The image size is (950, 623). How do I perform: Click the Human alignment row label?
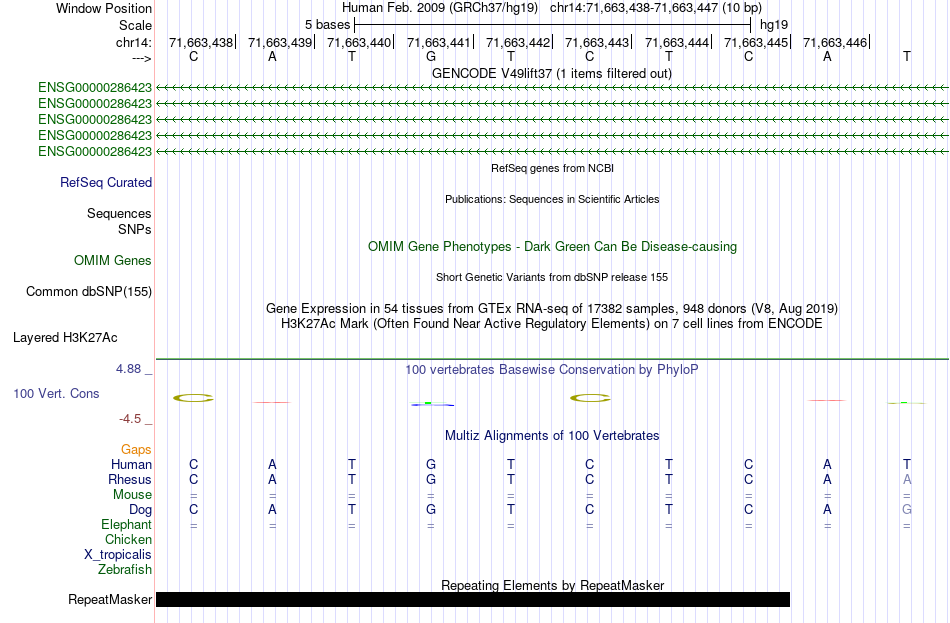click(131, 464)
